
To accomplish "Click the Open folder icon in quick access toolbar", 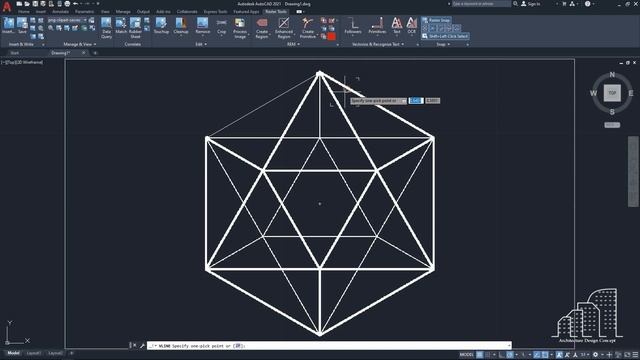I will point(27,4).
